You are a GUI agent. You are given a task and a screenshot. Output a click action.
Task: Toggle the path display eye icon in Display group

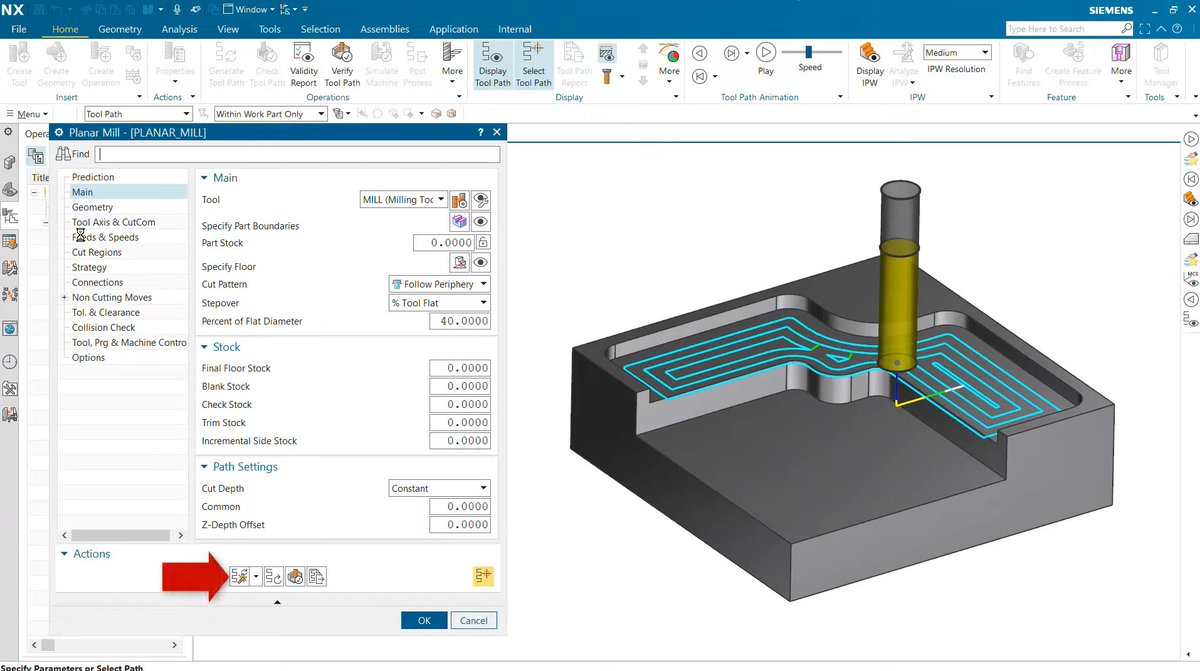[x=606, y=52]
